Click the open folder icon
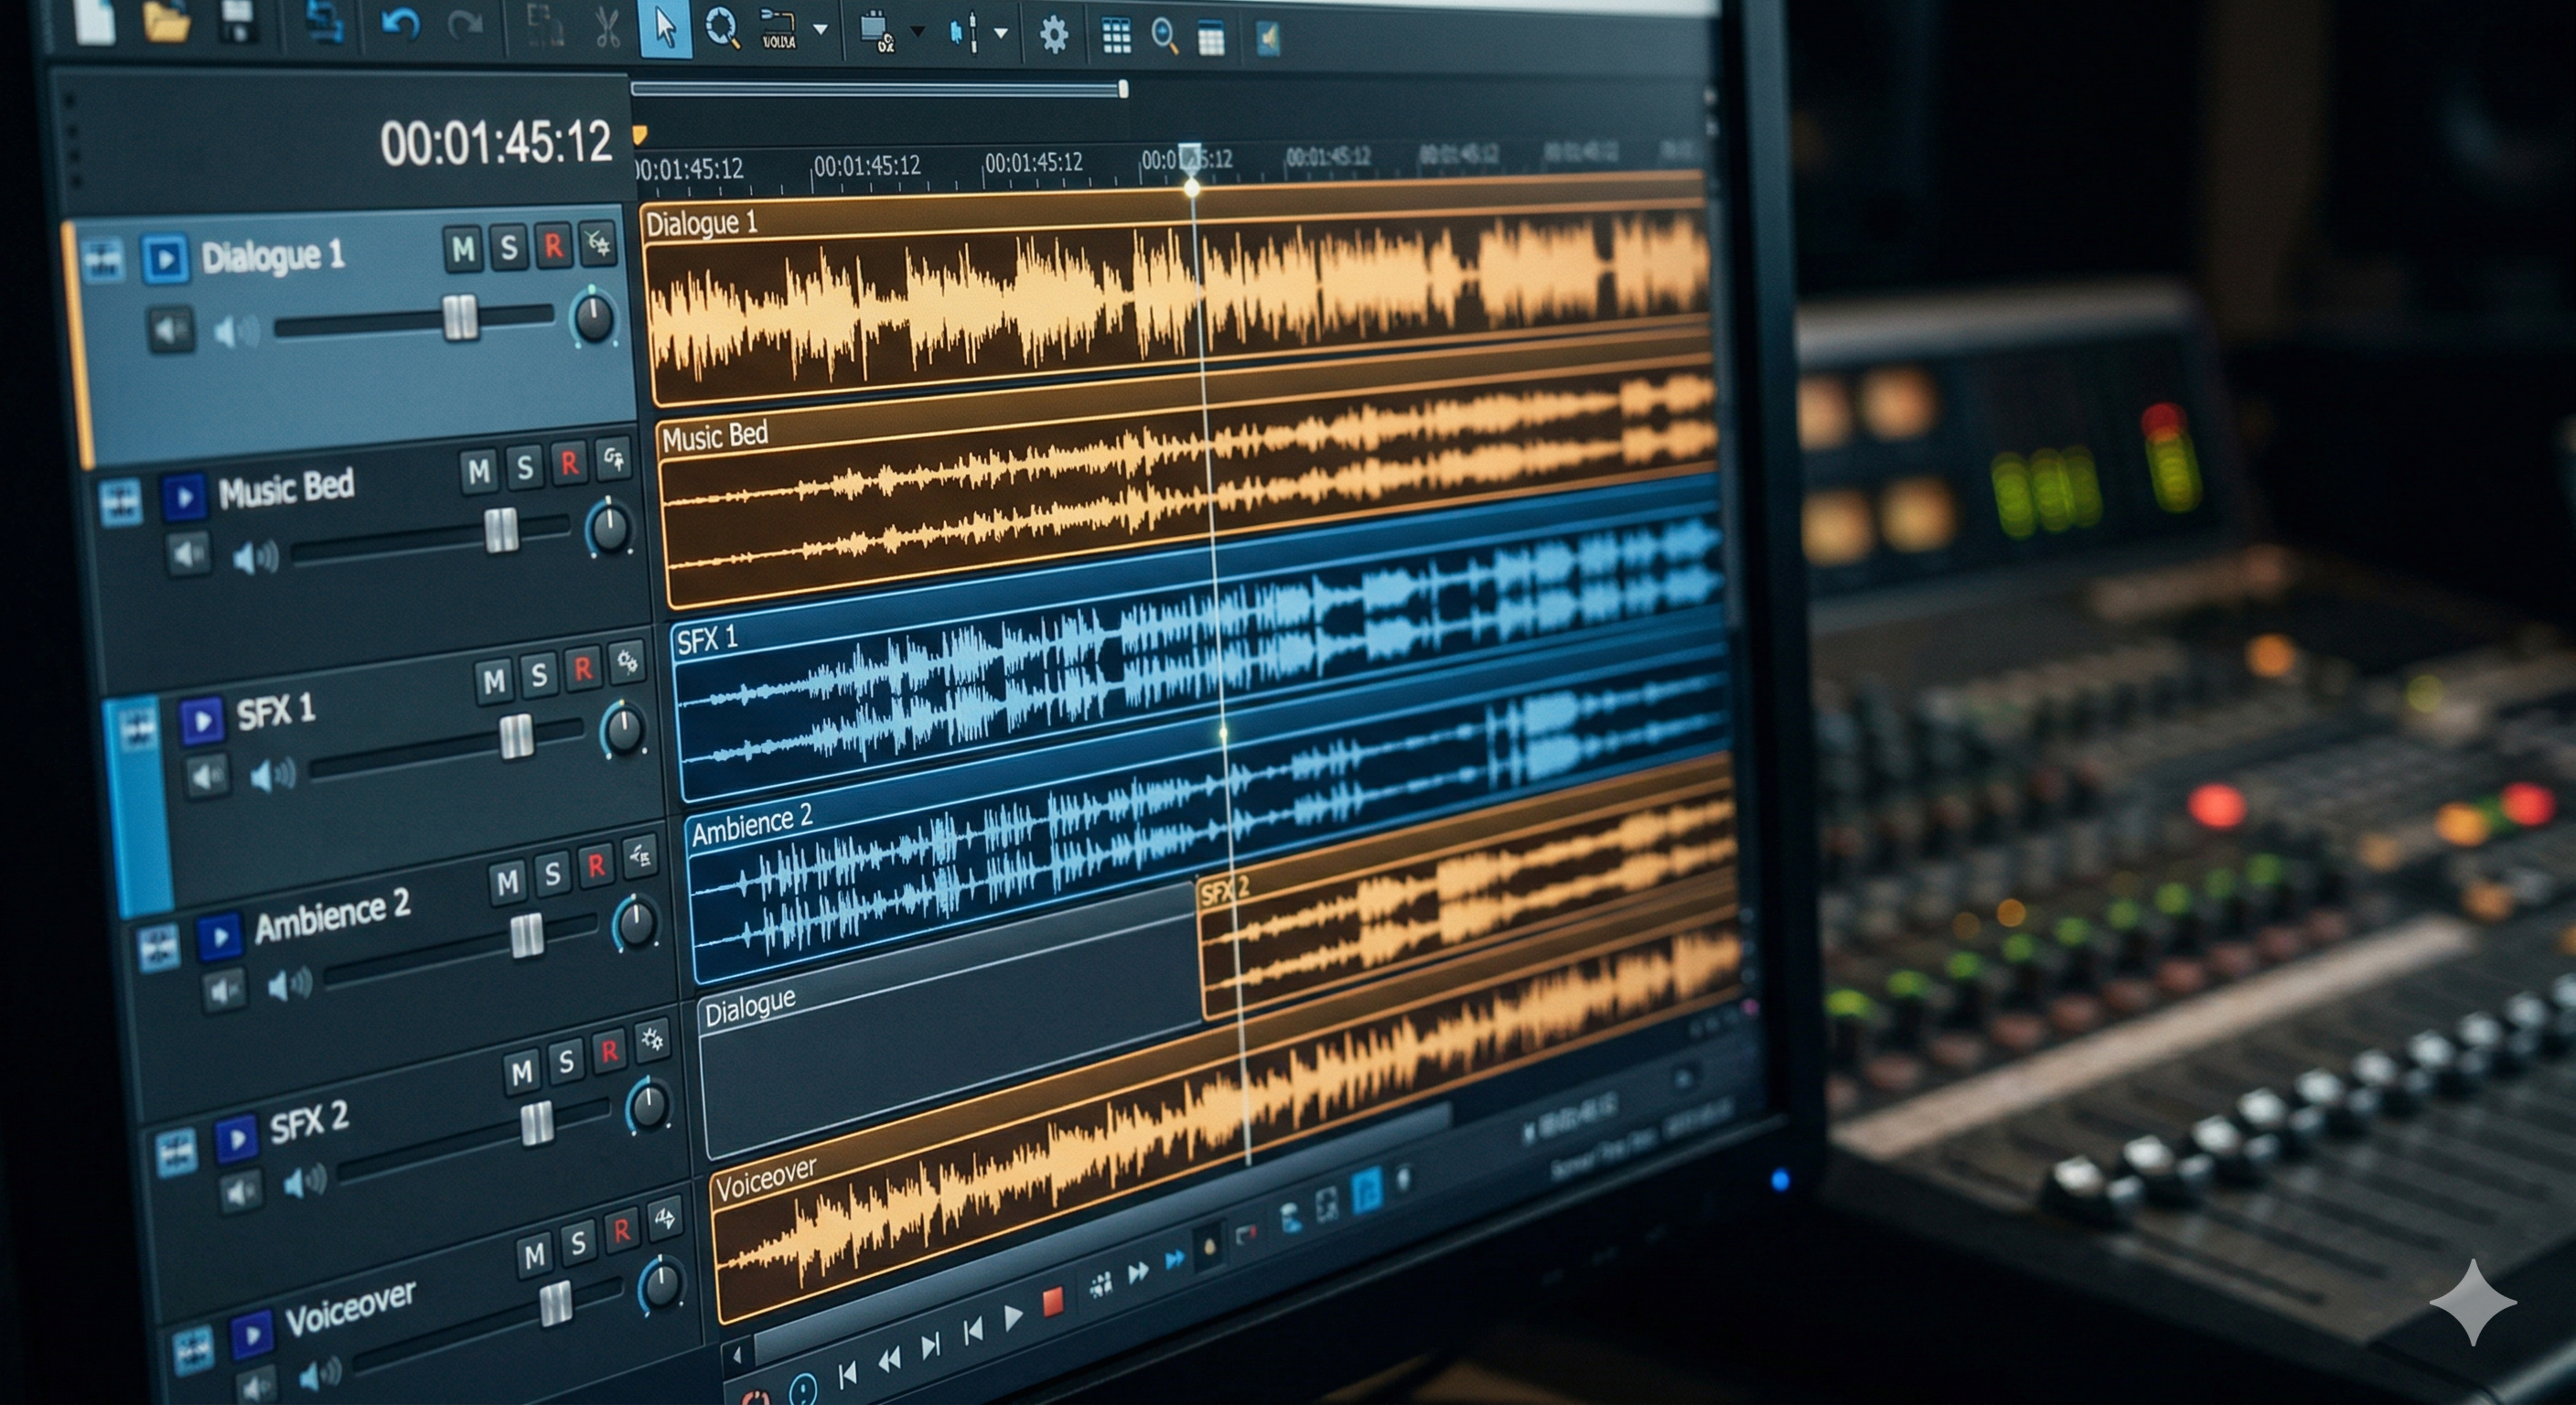The width and height of the screenshot is (2576, 1405). pyautogui.click(x=167, y=22)
